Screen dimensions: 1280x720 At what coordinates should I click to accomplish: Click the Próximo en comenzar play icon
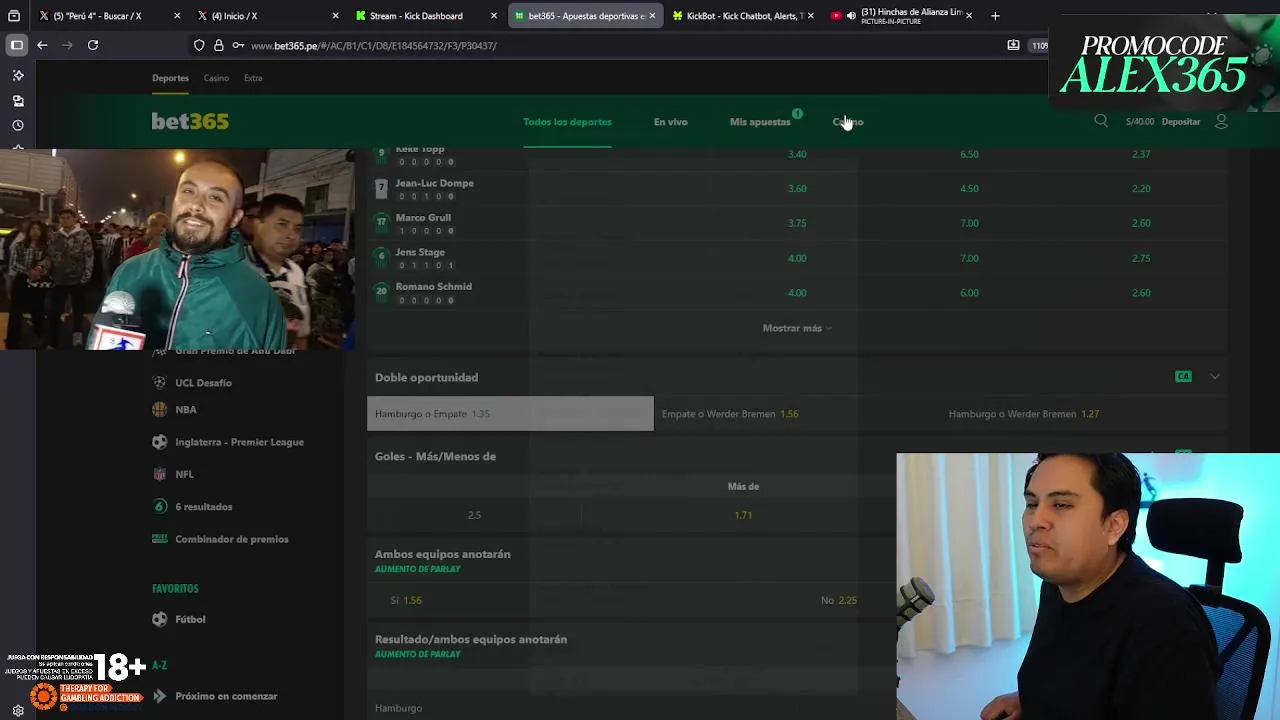[x=159, y=696]
